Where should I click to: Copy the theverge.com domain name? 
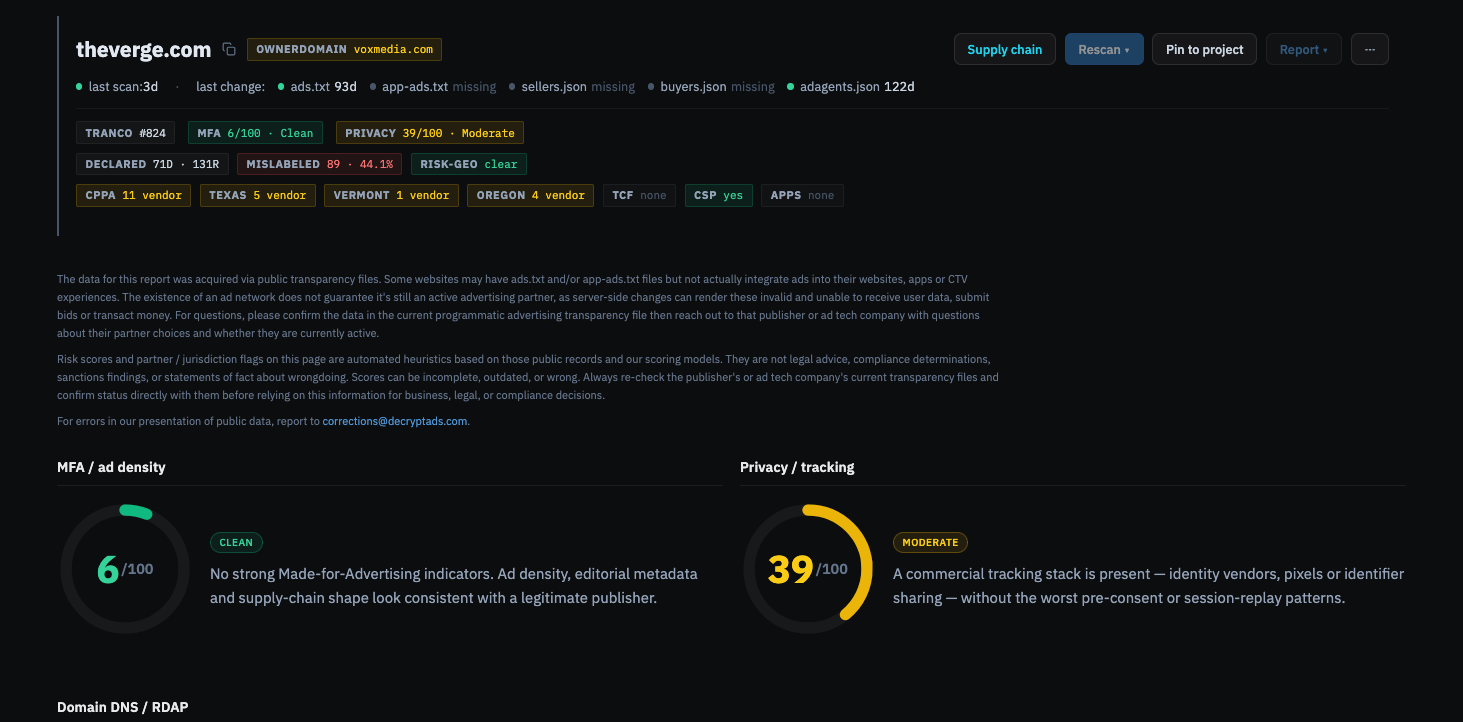click(229, 49)
